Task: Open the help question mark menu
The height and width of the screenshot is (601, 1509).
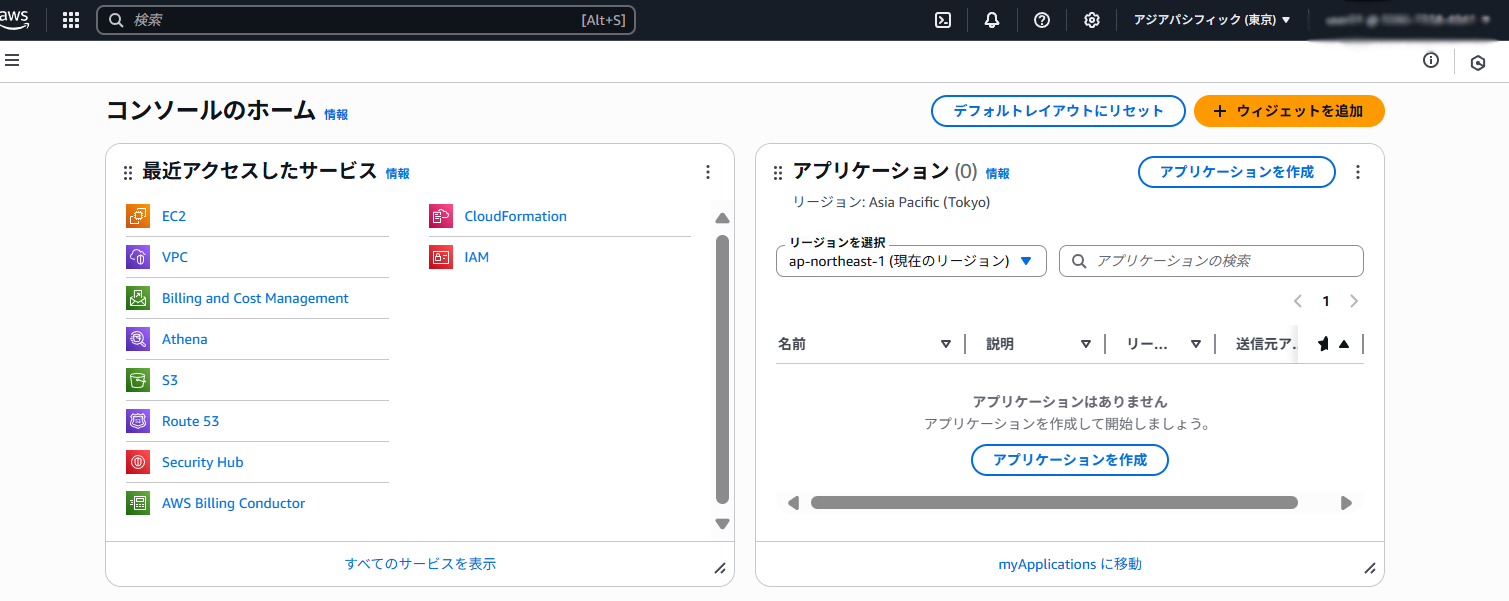Action: pyautogui.click(x=1042, y=20)
